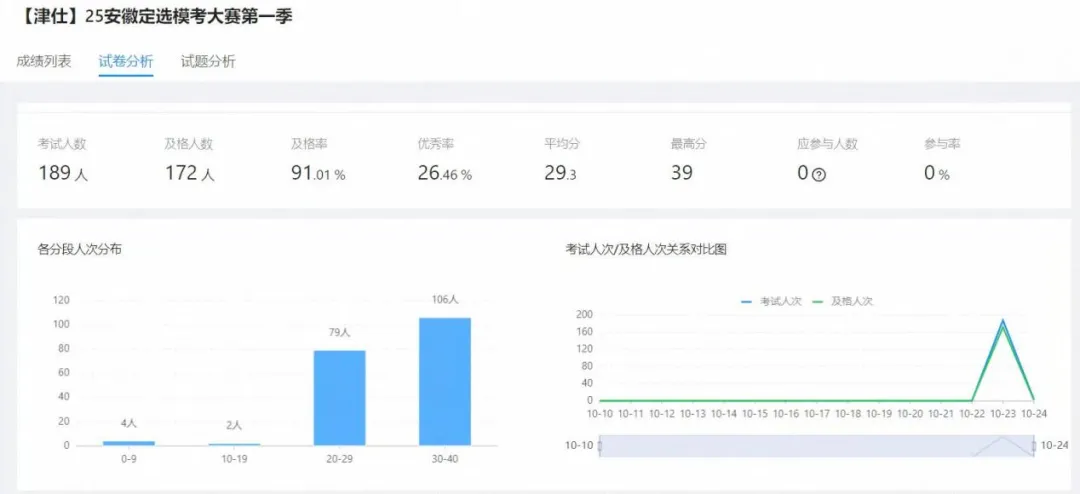Click the right data zoom handle
This screenshot has height=494, width=1080.
[1034, 446]
